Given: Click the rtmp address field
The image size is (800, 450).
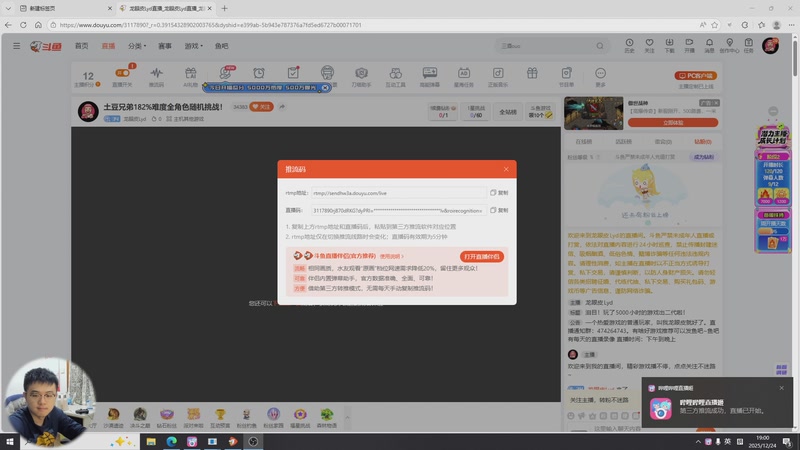Looking at the screenshot, I should [x=398, y=193].
